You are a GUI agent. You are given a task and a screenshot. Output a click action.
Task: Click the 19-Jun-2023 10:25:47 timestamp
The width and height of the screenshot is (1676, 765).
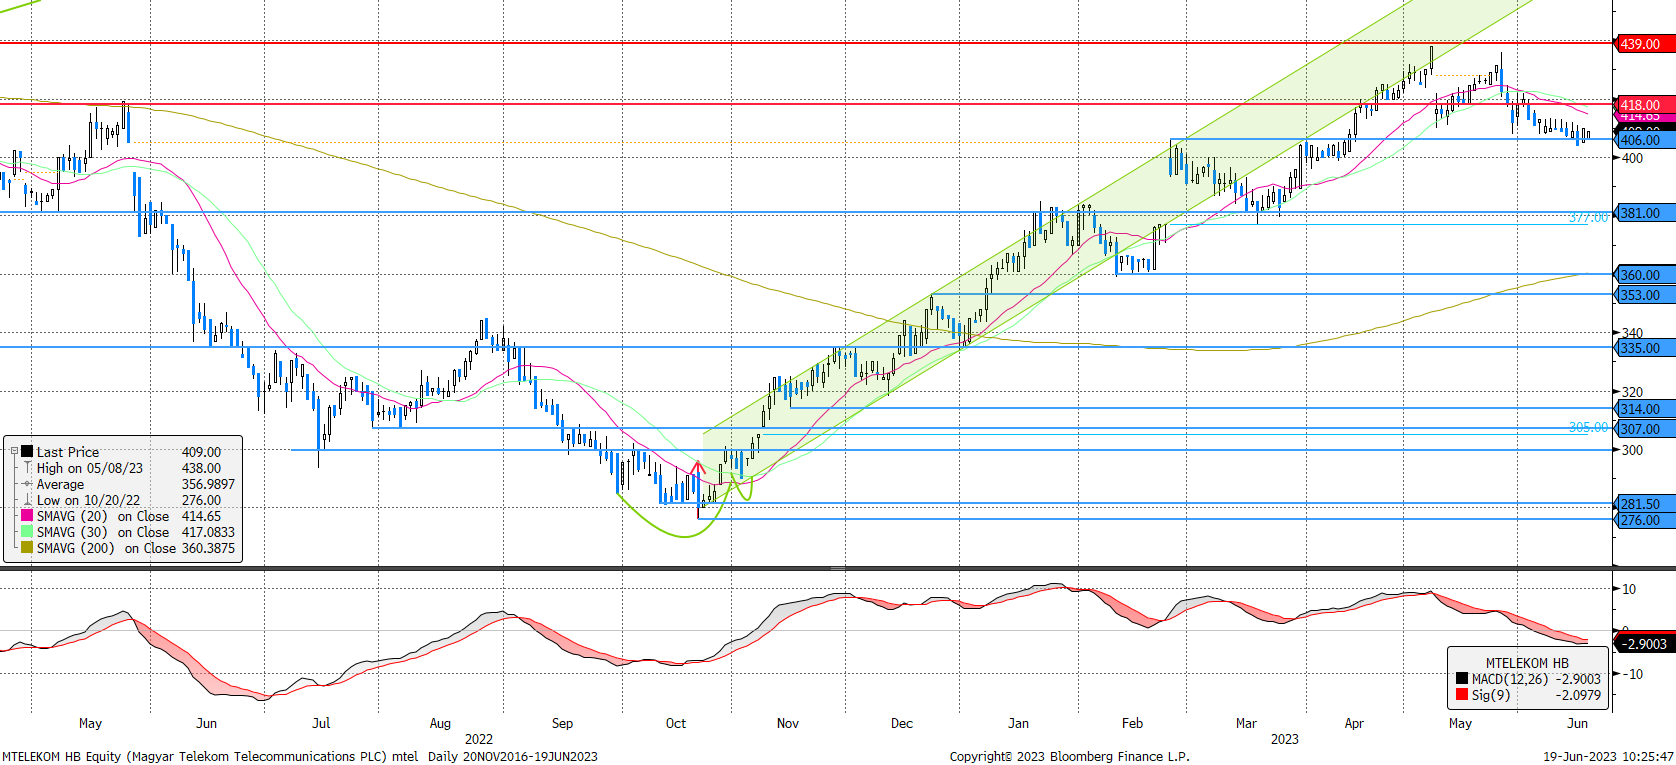(1608, 757)
